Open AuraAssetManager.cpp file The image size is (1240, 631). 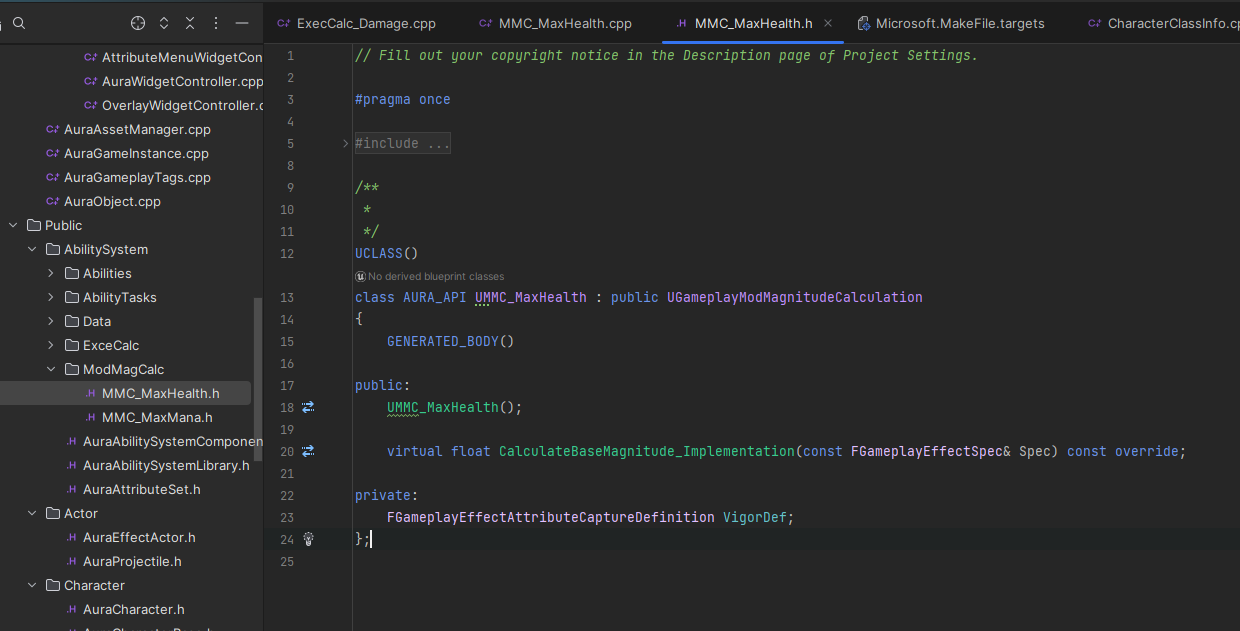(x=128, y=129)
